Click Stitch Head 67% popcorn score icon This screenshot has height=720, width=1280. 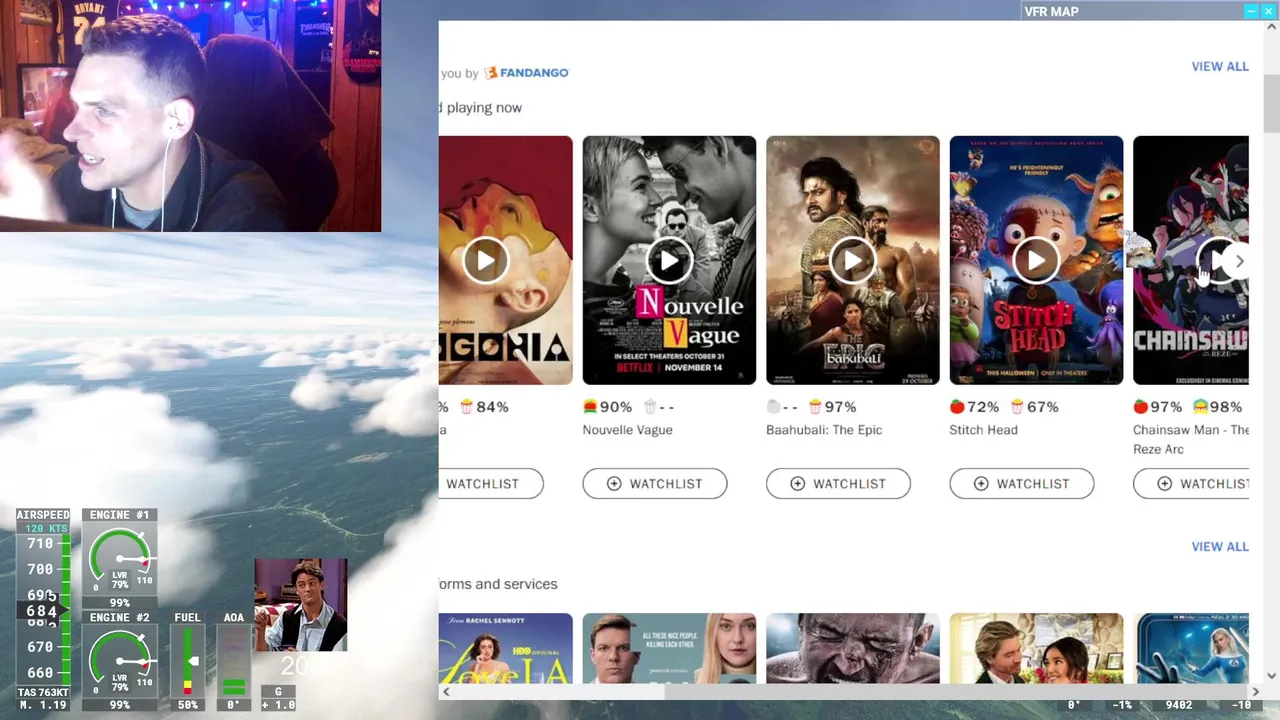tap(1017, 407)
